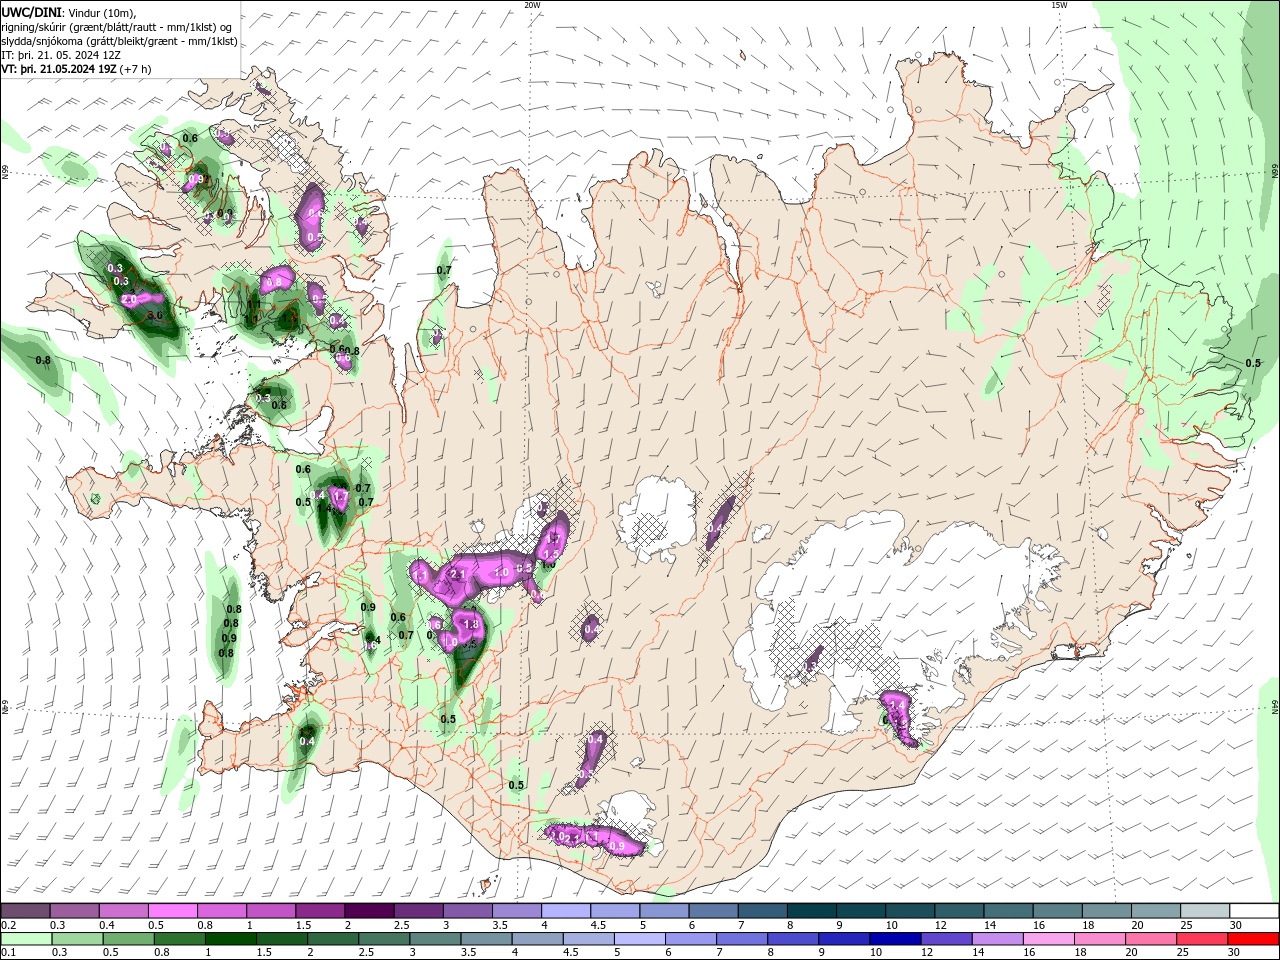Click the '0.5' rain value off the east coast
Image resolution: width=1280 pixels, height=960 pixels.
(x=1253, y=363)
